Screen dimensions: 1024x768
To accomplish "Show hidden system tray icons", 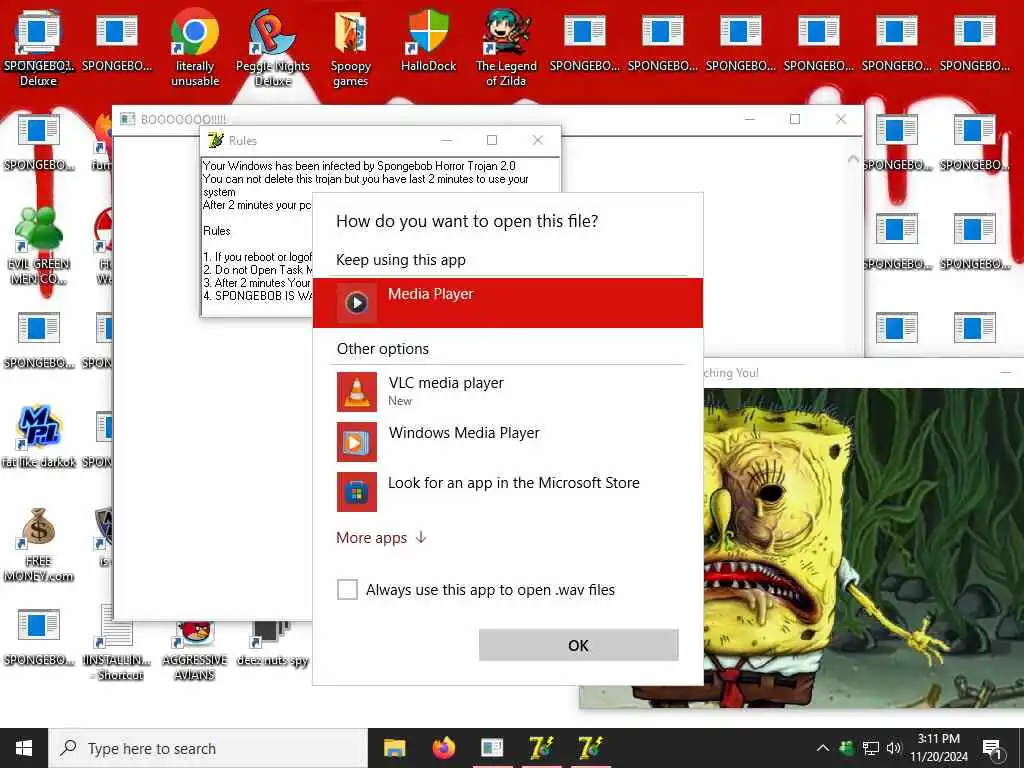I will (823, 748).
